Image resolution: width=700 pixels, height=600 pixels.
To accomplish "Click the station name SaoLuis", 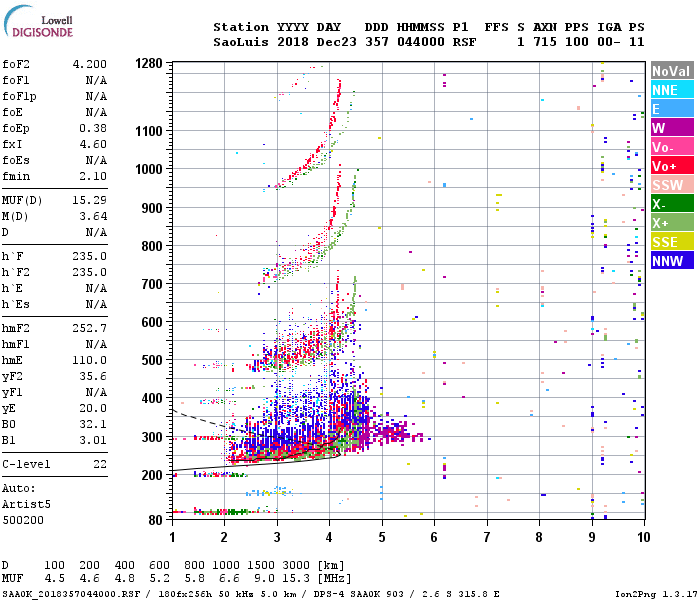I will tap(241, 42).
